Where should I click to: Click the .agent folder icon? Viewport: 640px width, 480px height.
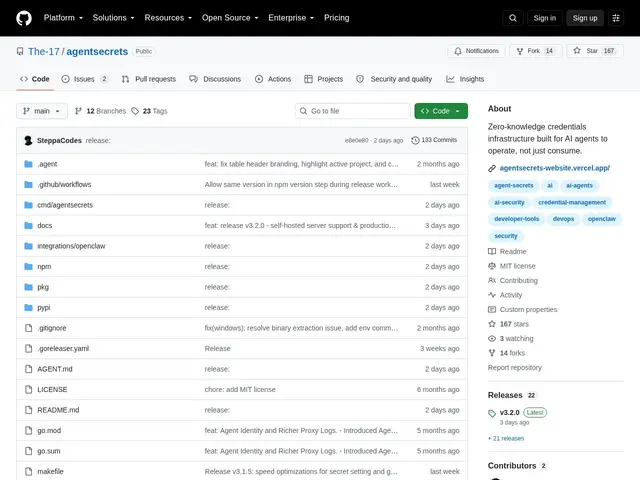tap(28, 164)
